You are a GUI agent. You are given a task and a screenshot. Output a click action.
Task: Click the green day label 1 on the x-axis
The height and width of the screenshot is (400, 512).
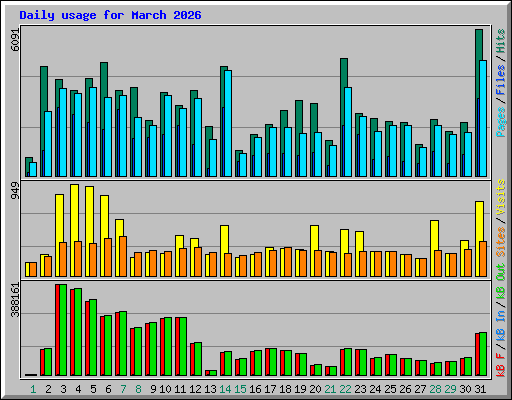[x=33, y=389]
